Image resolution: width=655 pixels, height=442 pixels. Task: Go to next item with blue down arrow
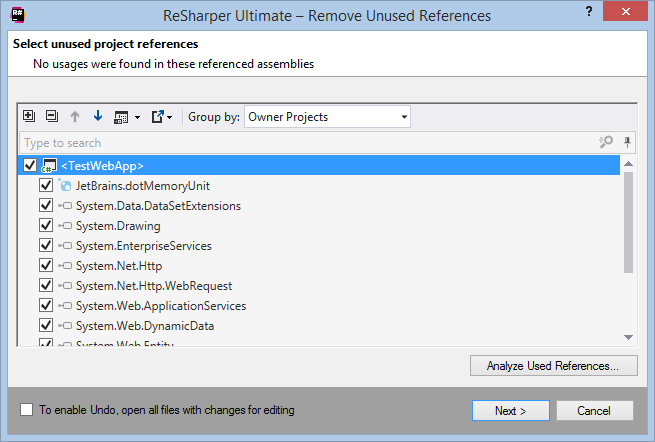[x=98, y=116]
